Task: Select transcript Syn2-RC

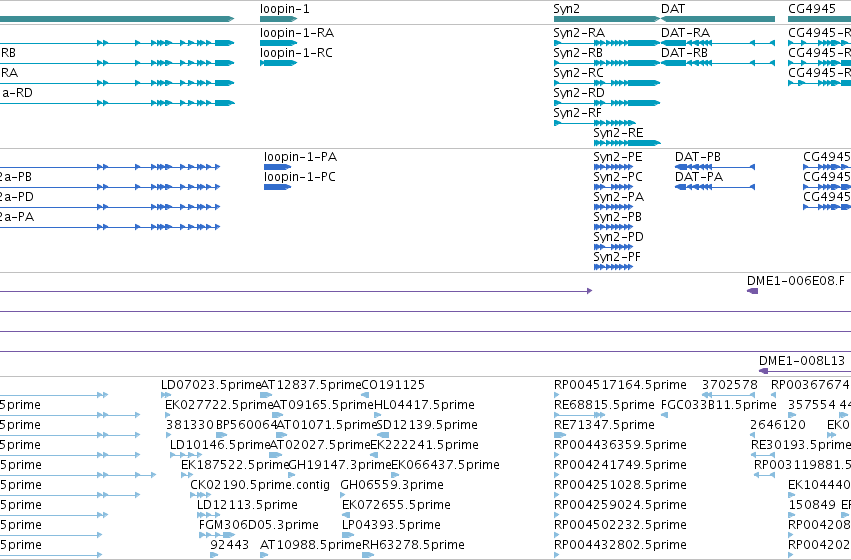Action: click(606, 83)
